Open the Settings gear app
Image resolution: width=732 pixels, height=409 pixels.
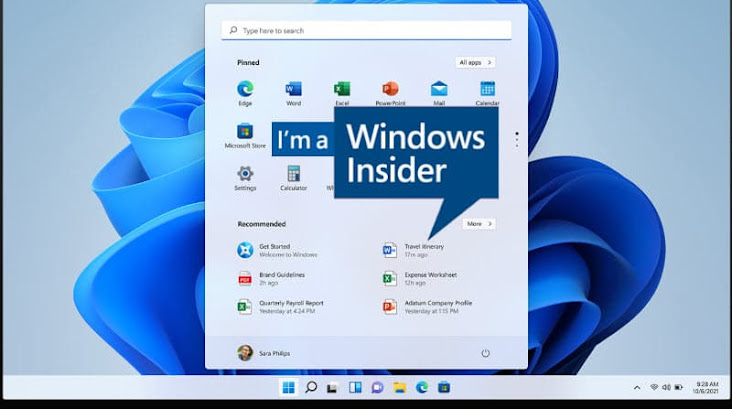point(245,178)
